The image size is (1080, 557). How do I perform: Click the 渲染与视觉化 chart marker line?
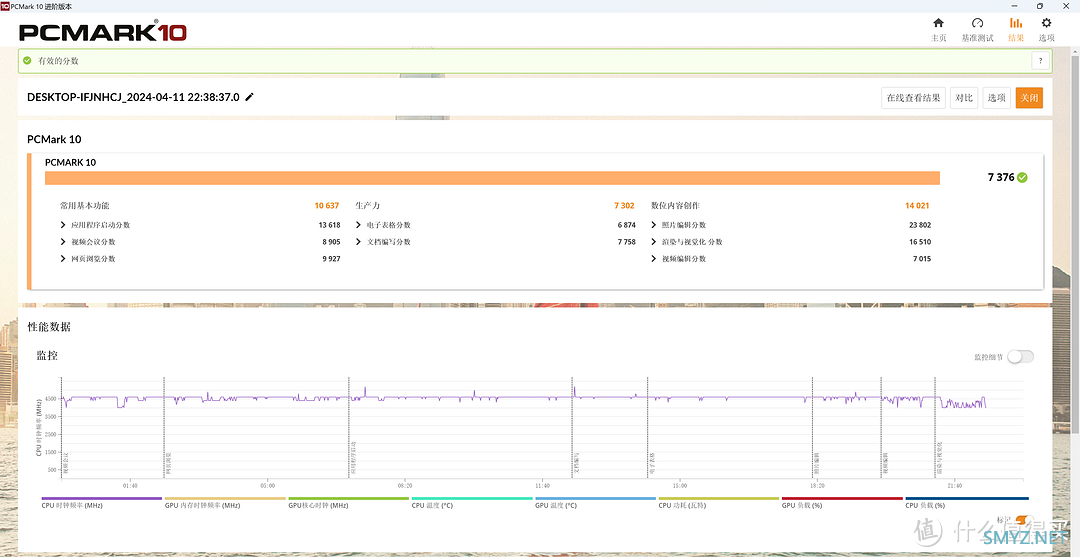click(935, 427)
